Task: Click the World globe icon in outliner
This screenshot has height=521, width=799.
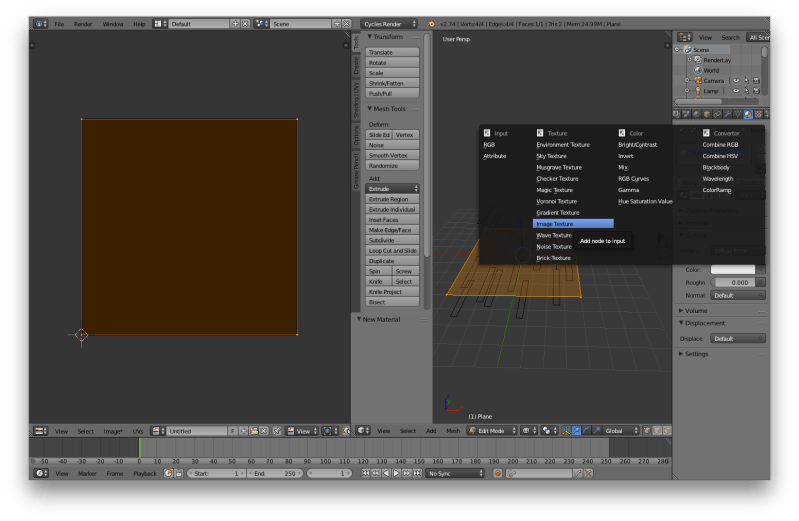Action: pyautogui.click(x=698, y=70)
